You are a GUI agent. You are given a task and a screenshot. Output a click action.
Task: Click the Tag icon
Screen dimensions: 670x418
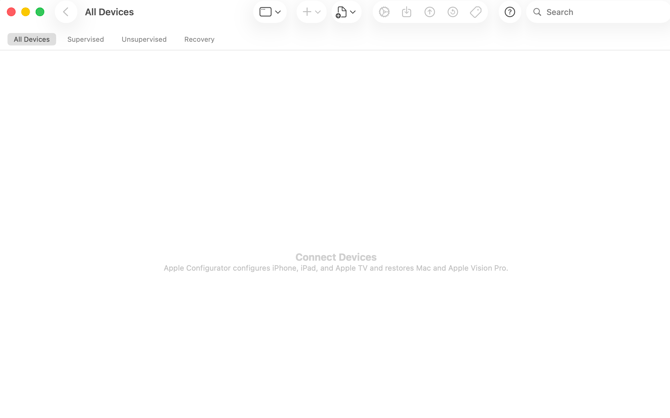476,12
